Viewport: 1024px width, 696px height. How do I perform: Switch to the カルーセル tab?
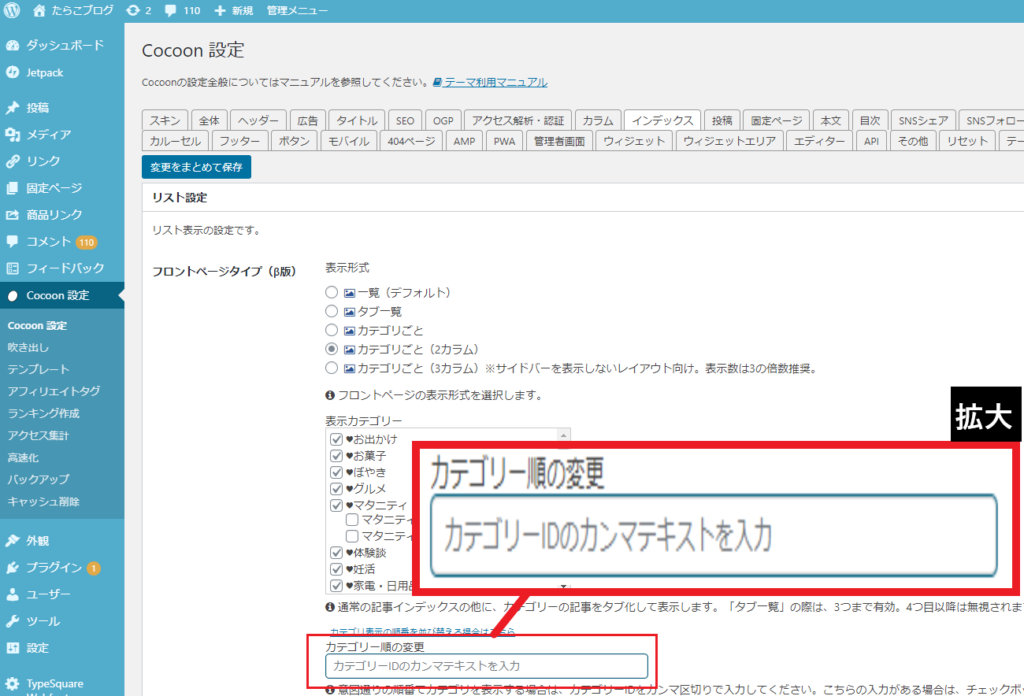point(175,141)
